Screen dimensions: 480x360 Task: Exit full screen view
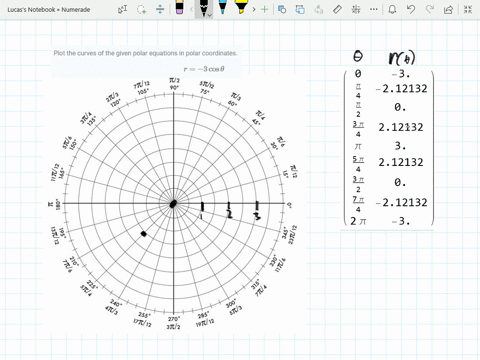coord(468,9)
